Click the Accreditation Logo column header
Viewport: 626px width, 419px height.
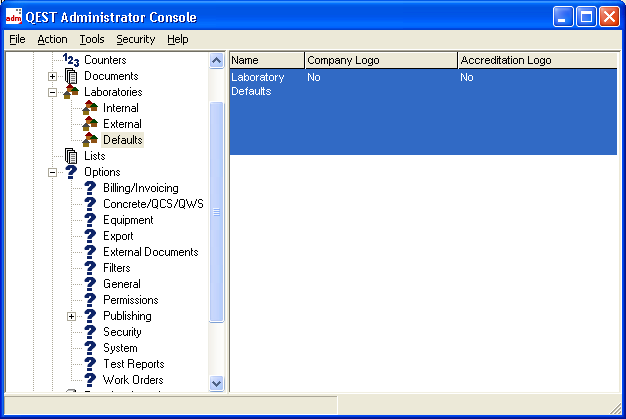pyautogui.click(x=536, y=60)
